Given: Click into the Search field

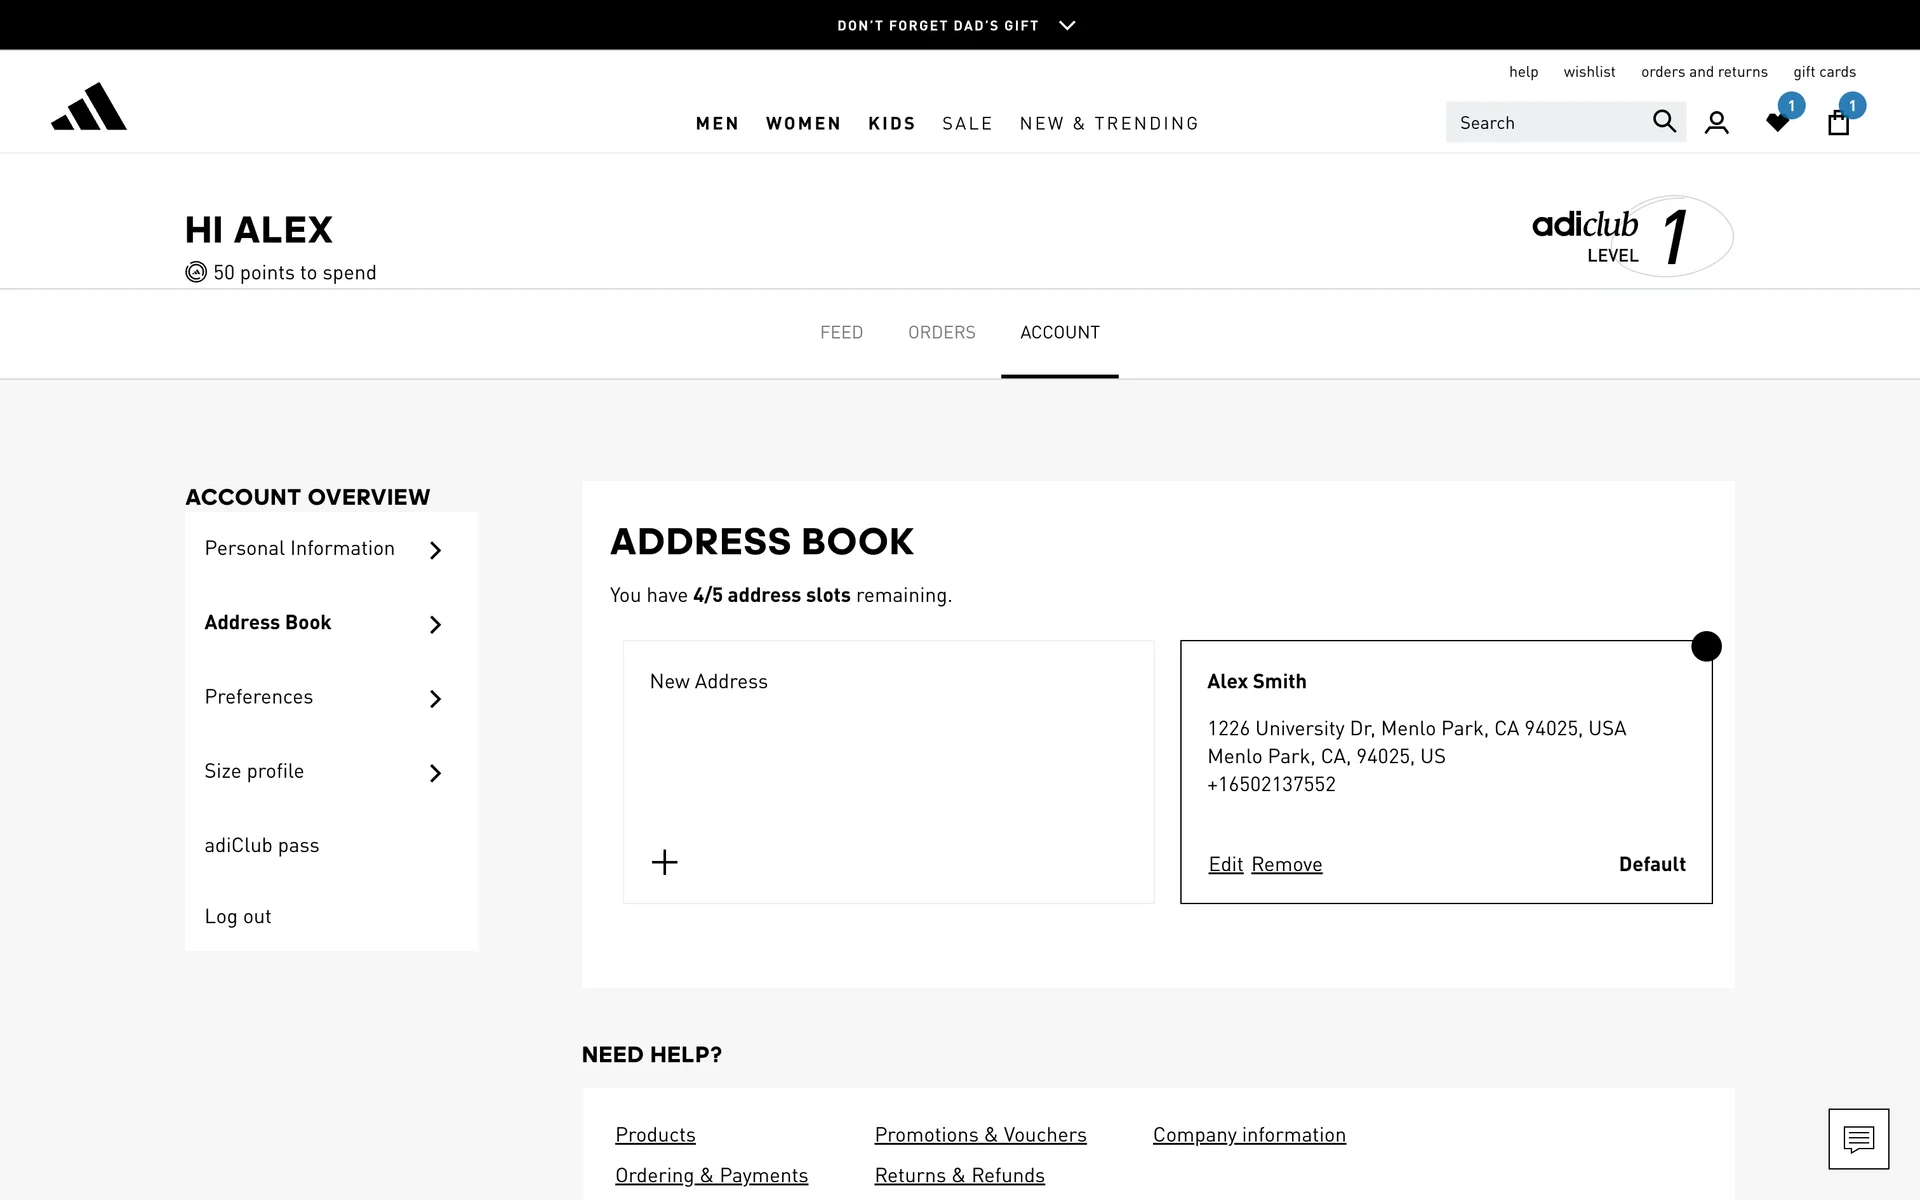Looking at the screenshot, I should pyautogui.click(x=1545, y=122).
